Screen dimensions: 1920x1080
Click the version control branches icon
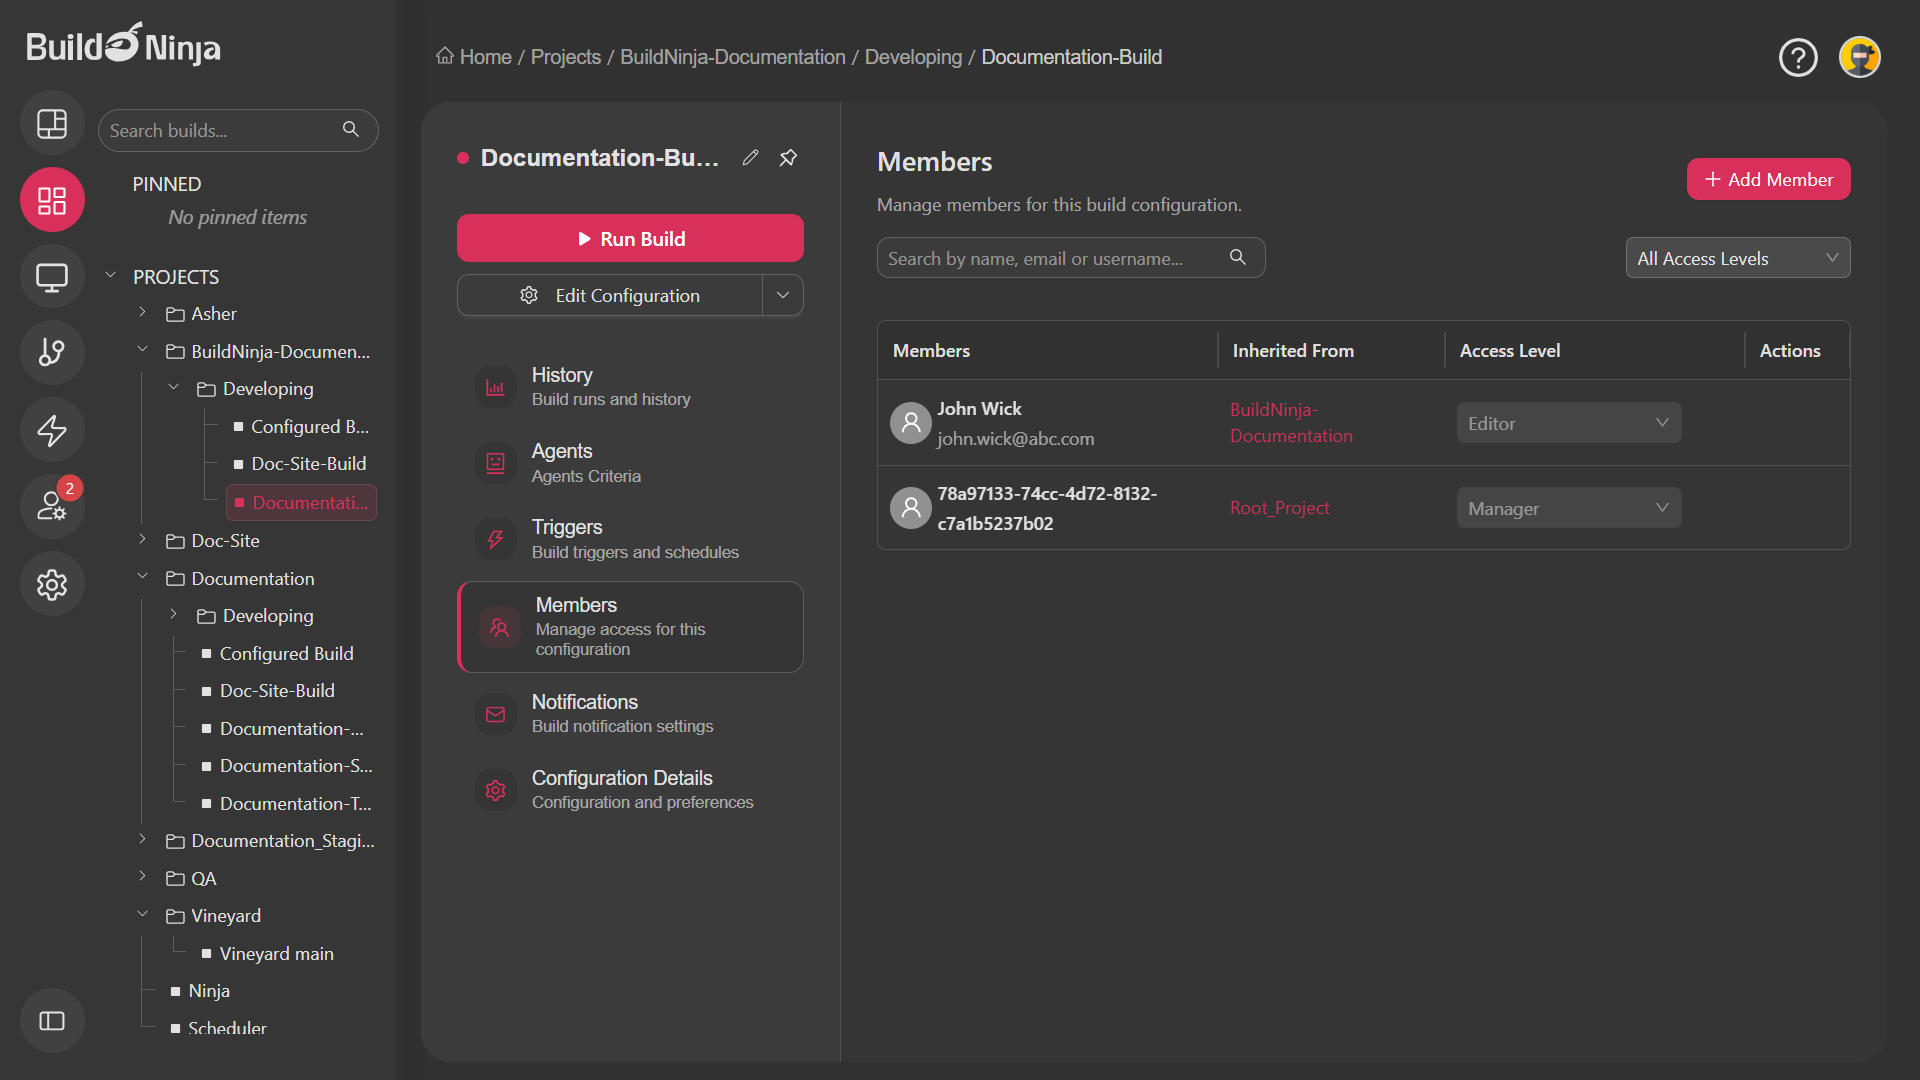[x=51, y=352]
